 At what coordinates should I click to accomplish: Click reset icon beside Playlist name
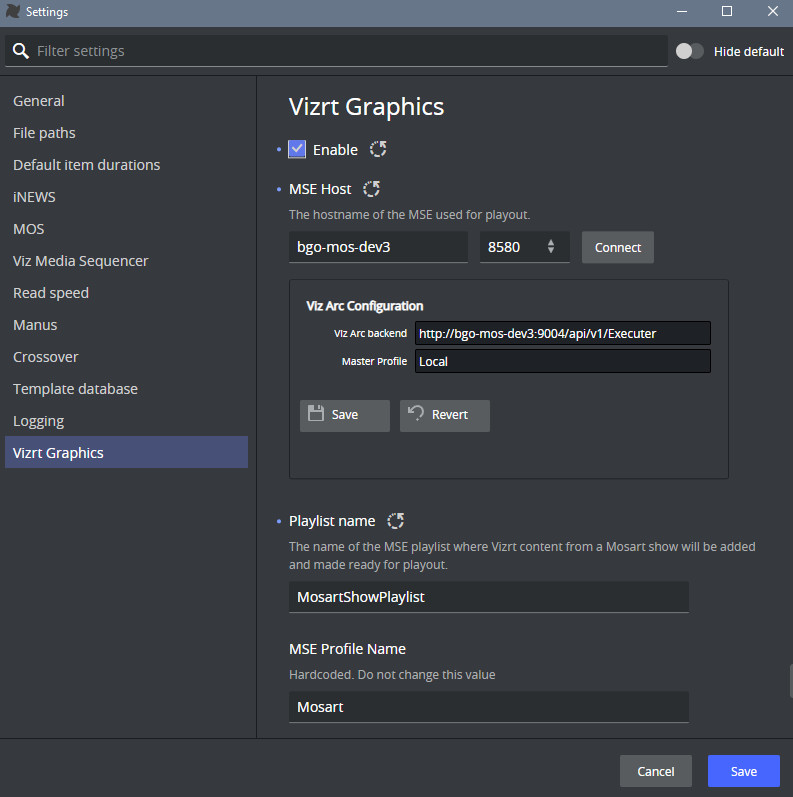tap(395, 521)
